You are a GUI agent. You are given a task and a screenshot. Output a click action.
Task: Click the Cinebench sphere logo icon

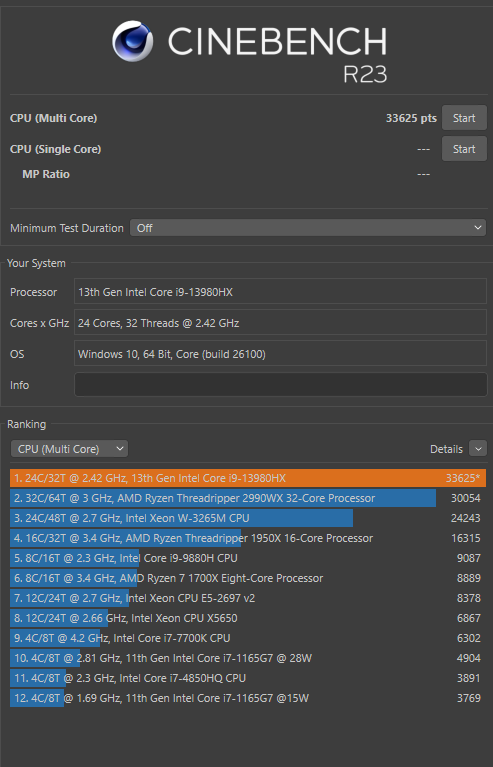133,41
